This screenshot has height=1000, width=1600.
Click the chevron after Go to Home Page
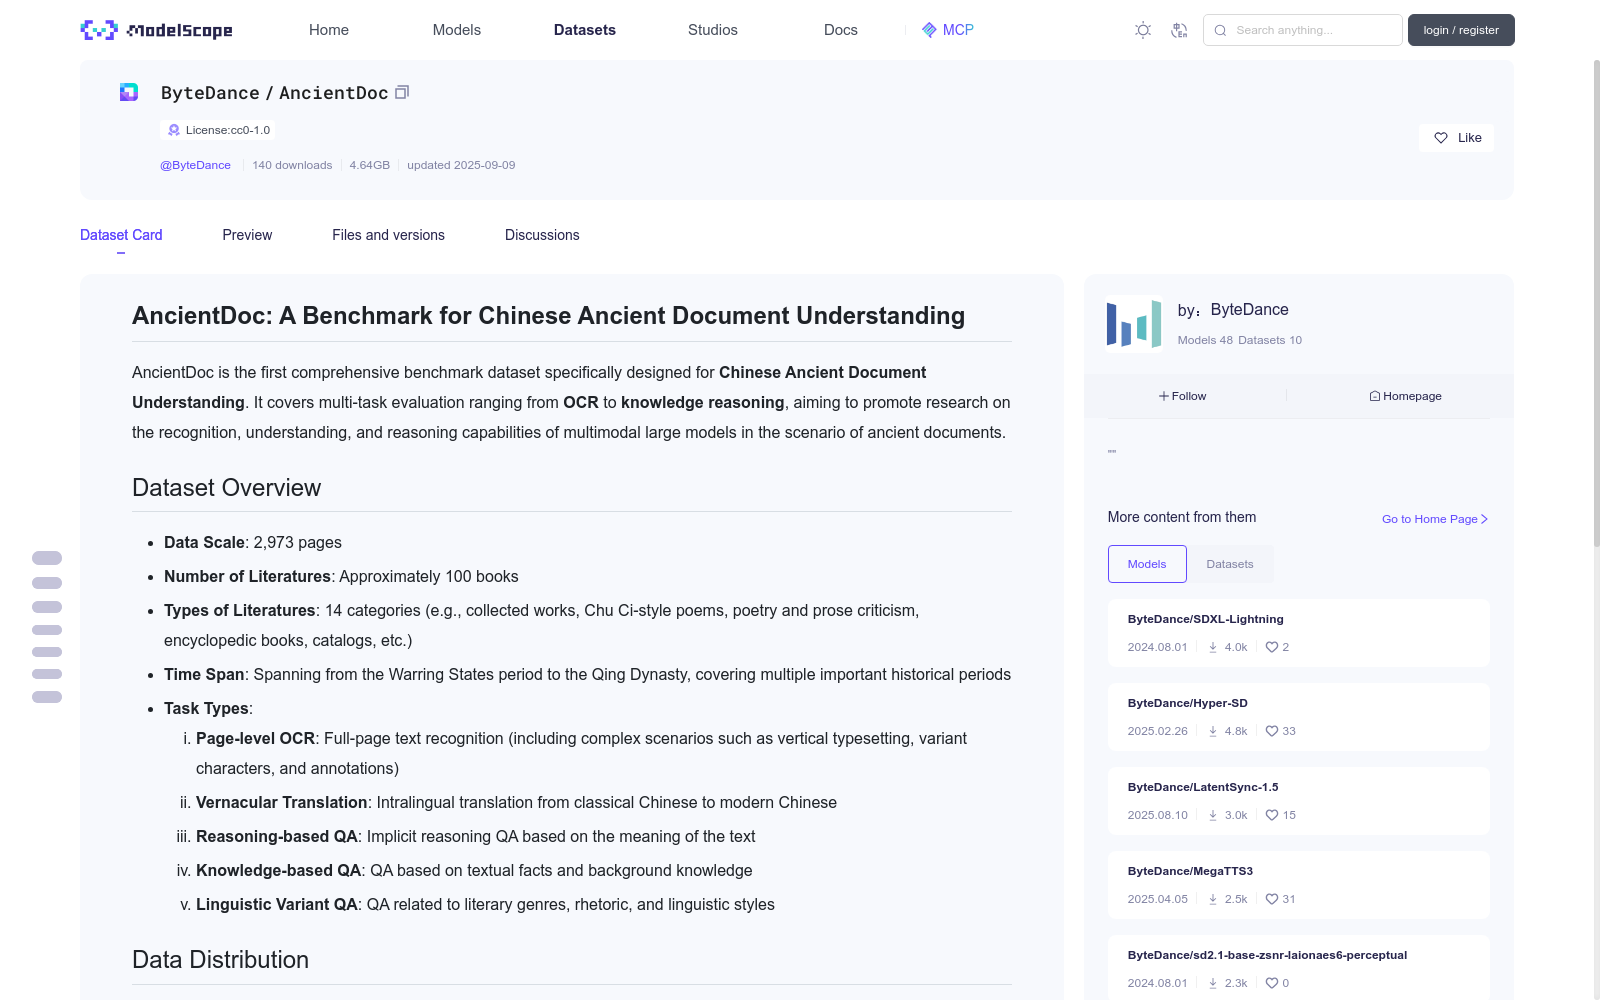coord(1485,519)
